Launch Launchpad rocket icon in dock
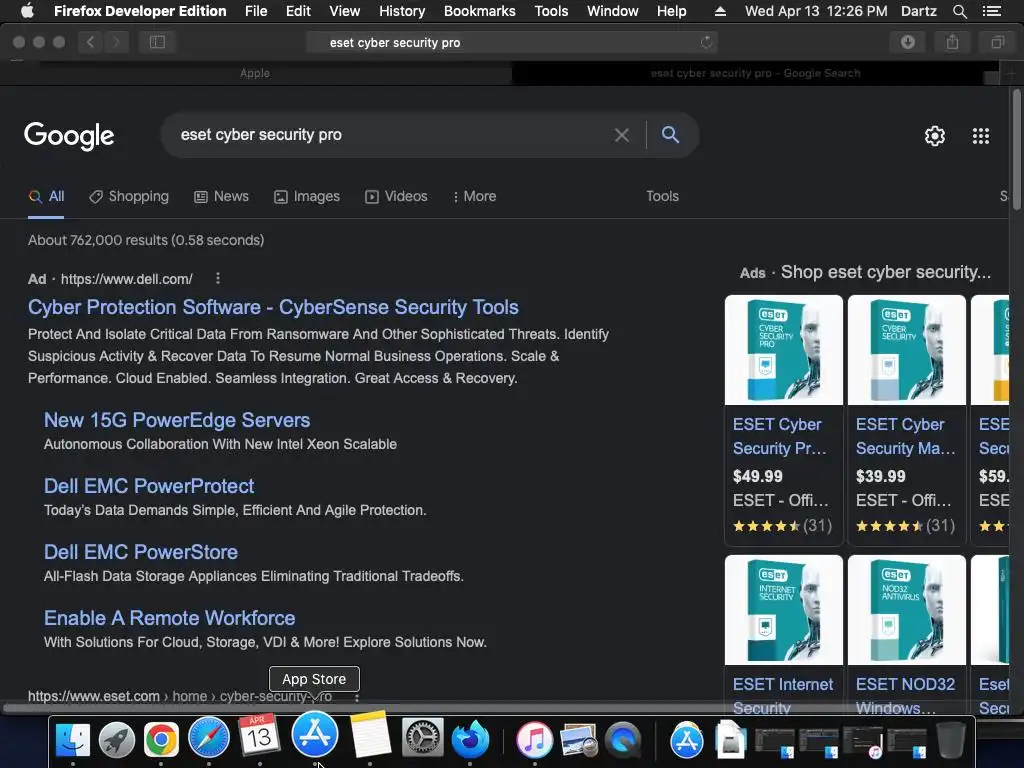 [116, 739]
